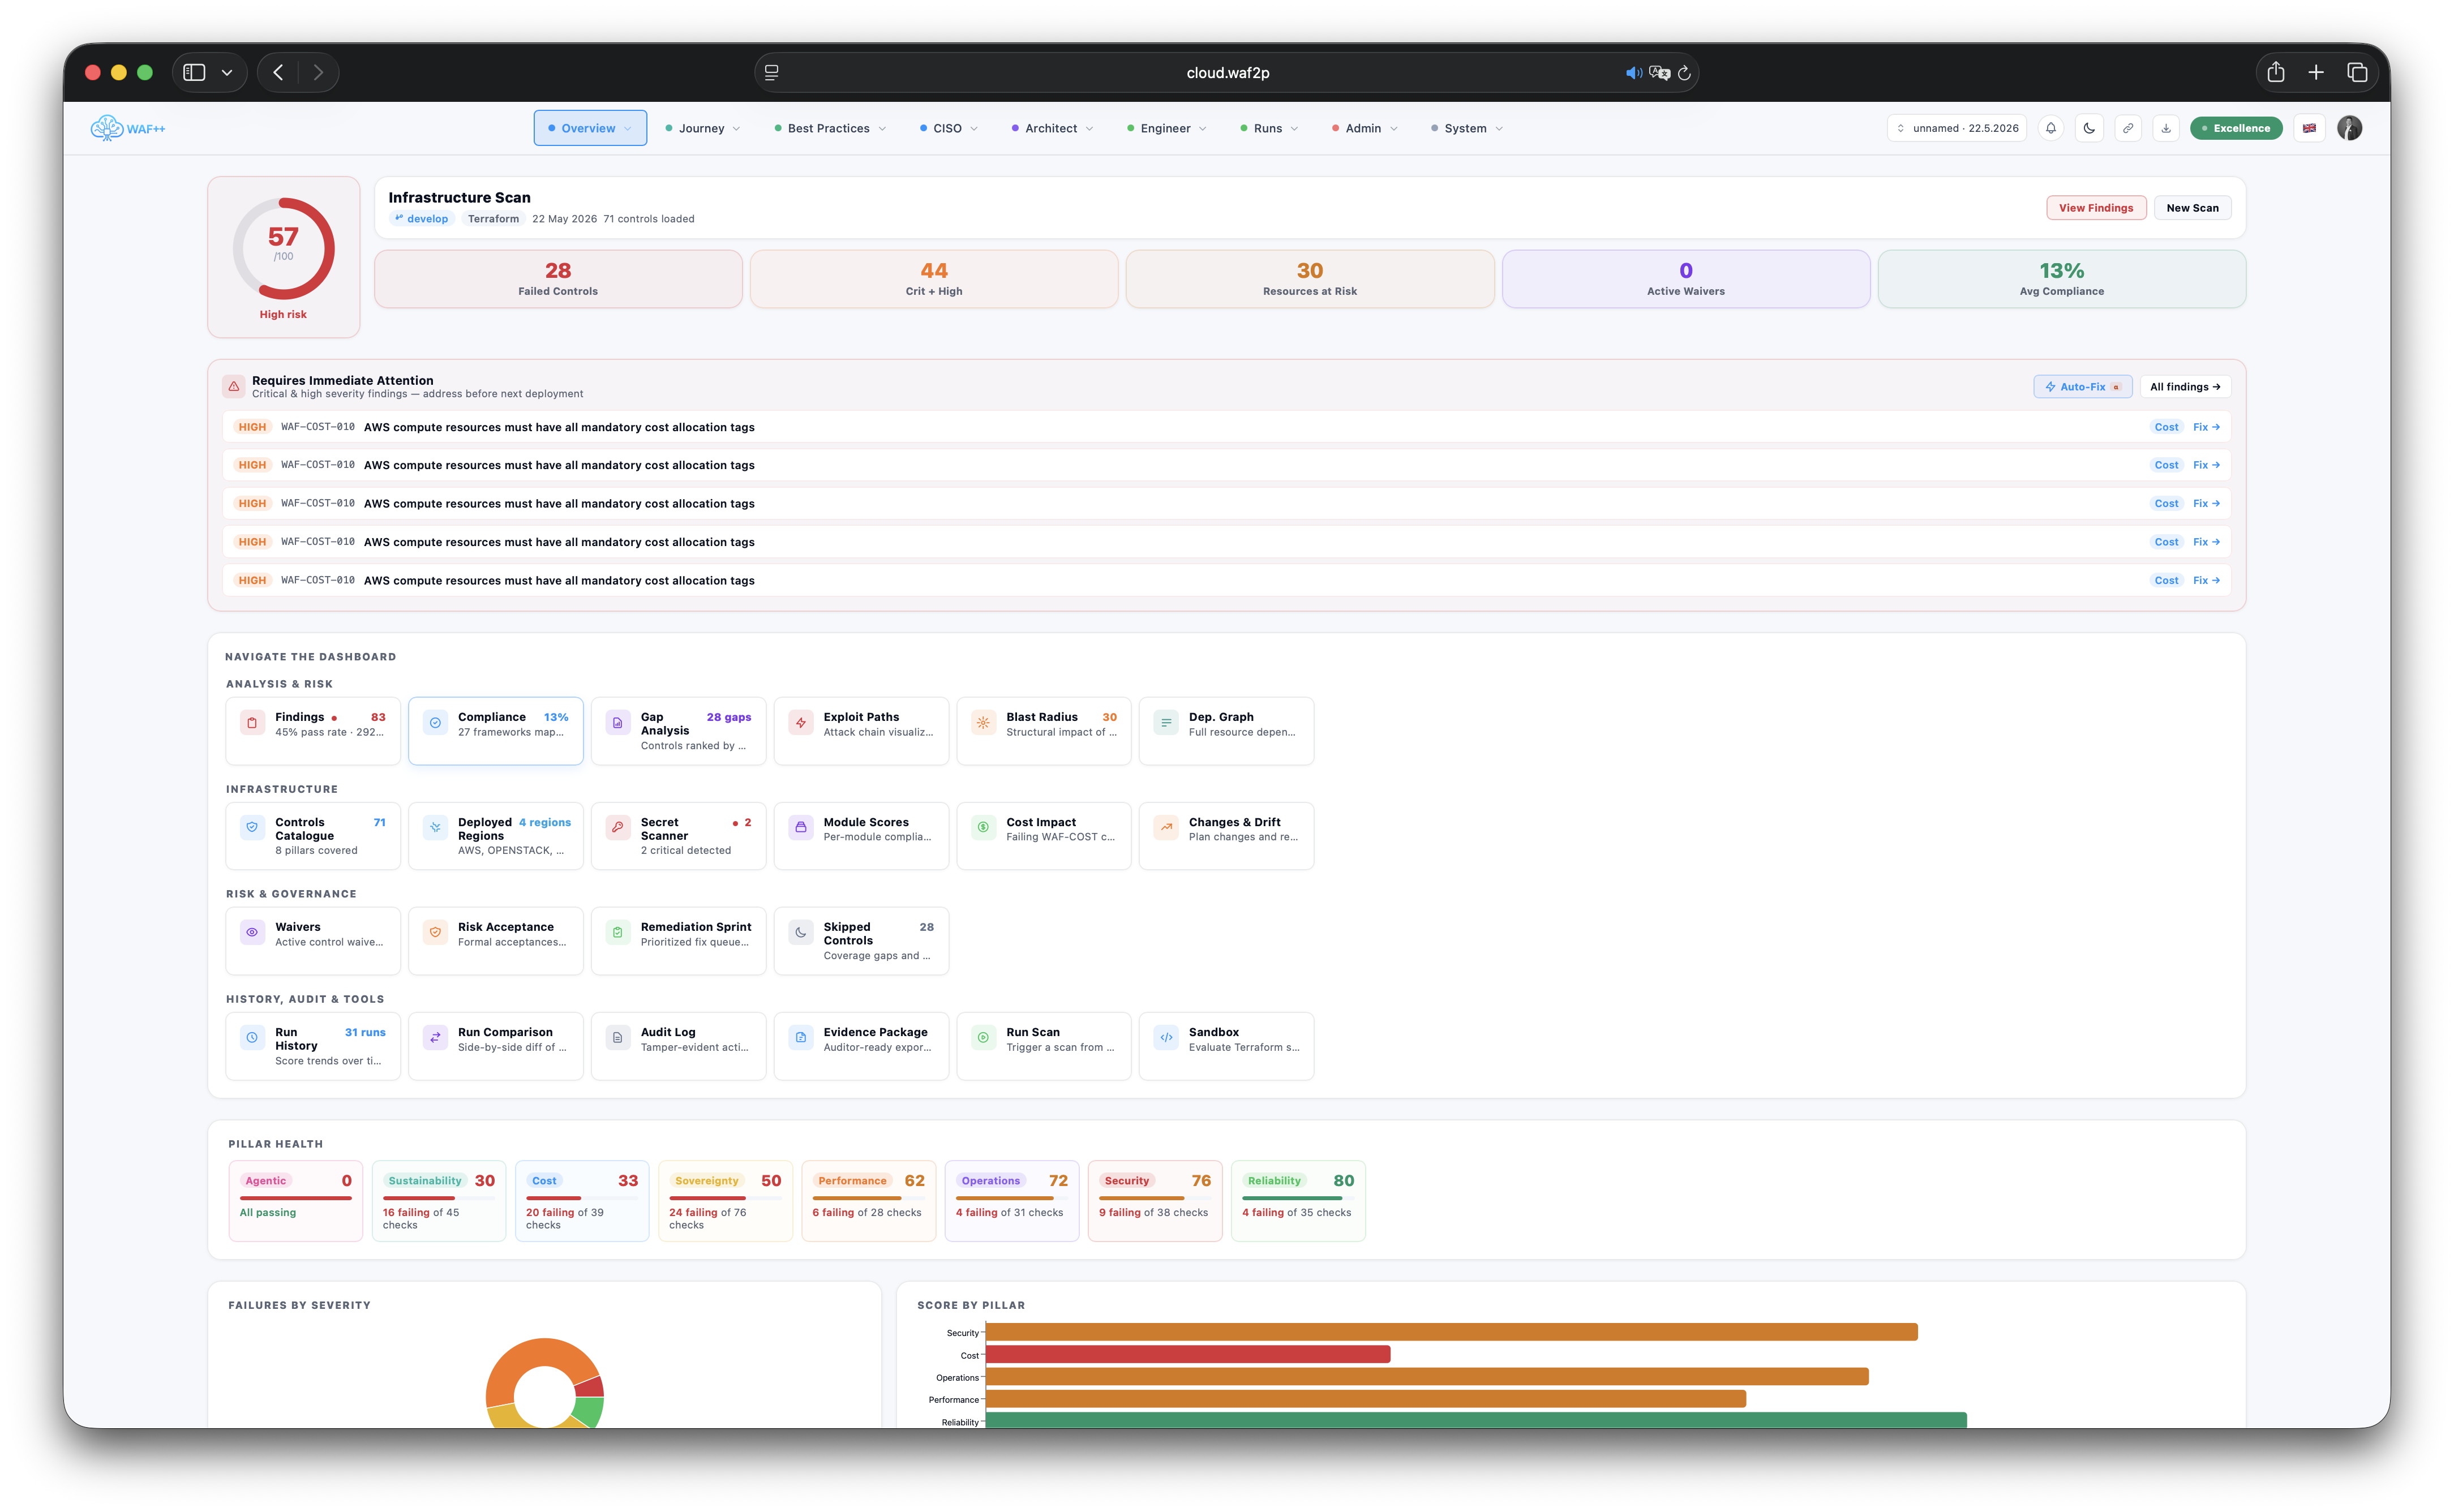Open the Cost Impact card
This screenshot has width=2454, height=1512.
point(1044,836)
